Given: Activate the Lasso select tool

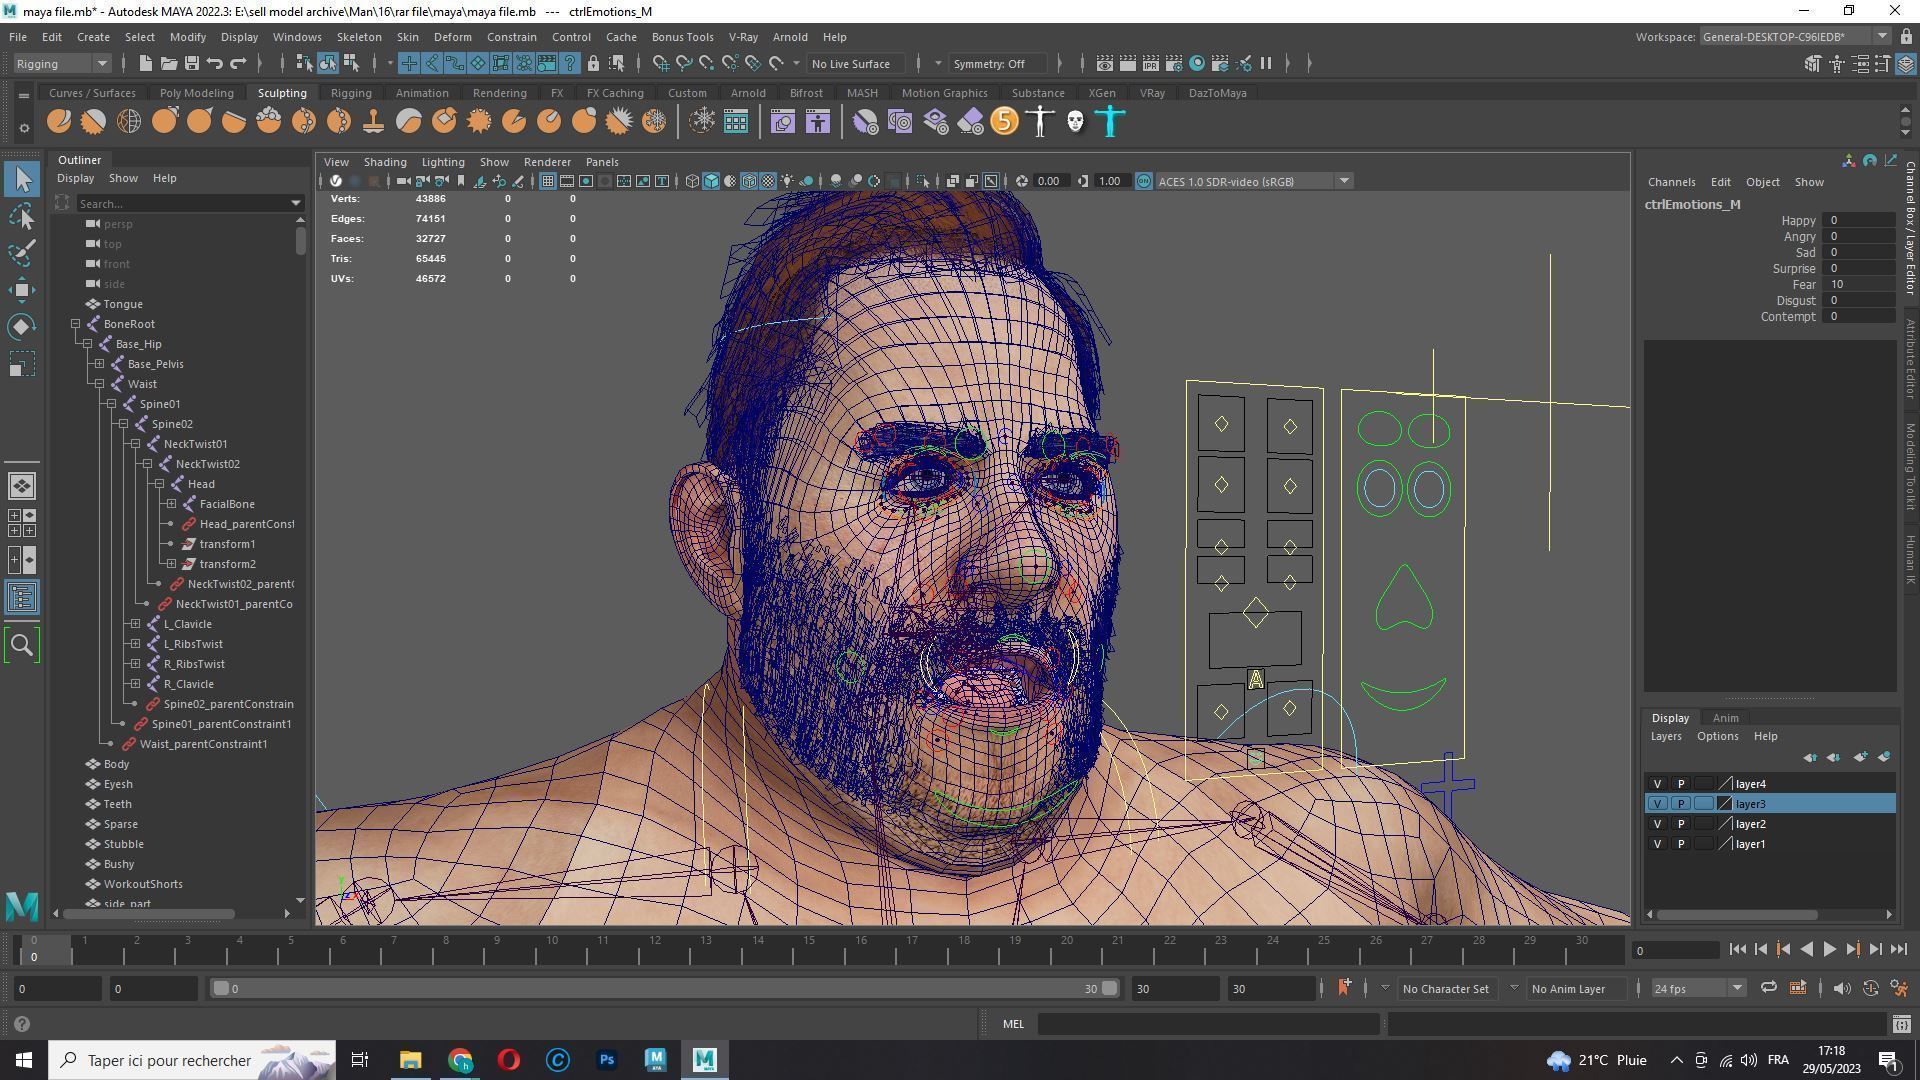Looking at the screenshot, I should tap(22, 216).
